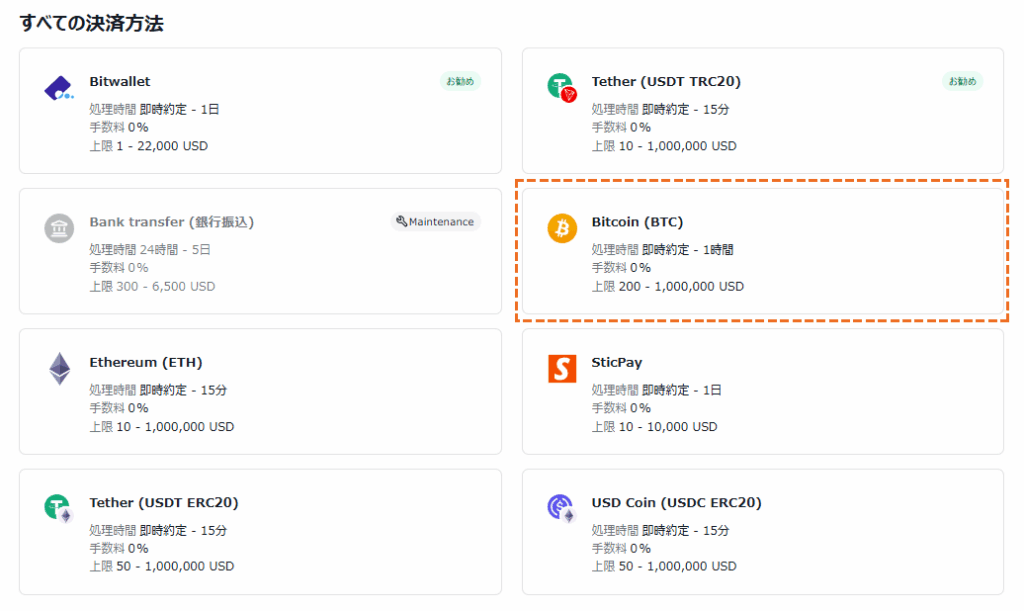Click the greyed Bank transfer building icon

point(59,228)
